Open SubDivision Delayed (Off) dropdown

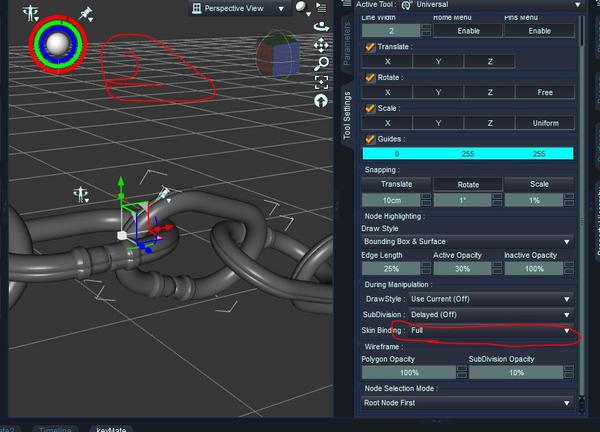pos(491,315)
